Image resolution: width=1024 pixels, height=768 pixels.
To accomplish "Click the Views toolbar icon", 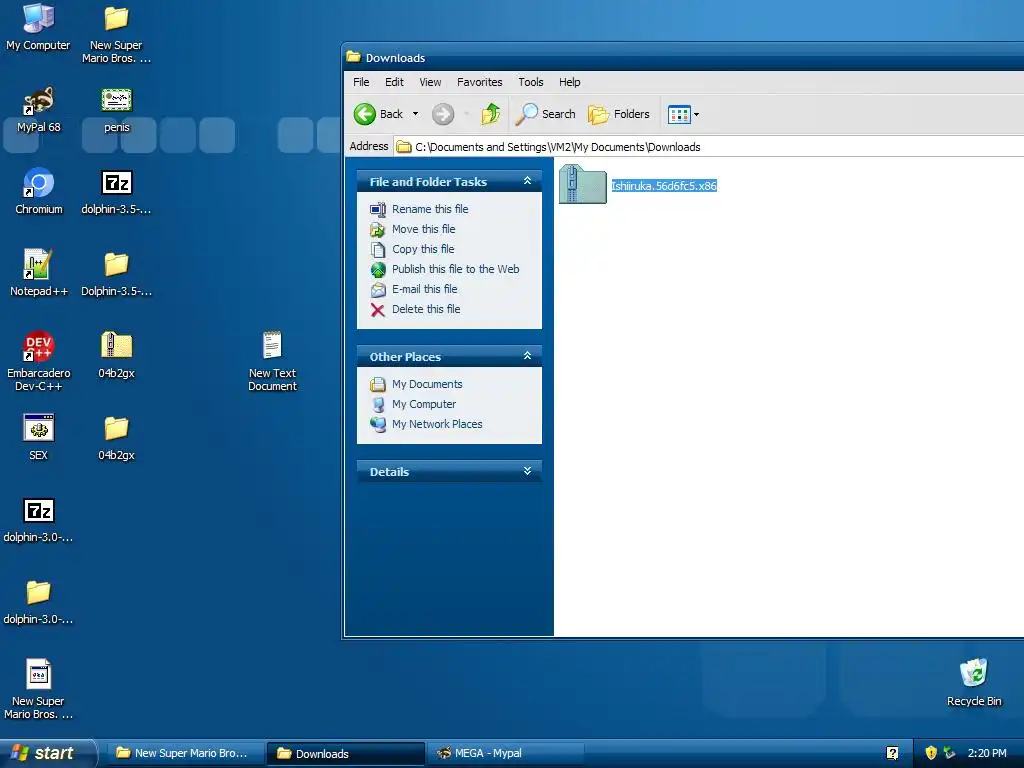I will tap(679, 114).
